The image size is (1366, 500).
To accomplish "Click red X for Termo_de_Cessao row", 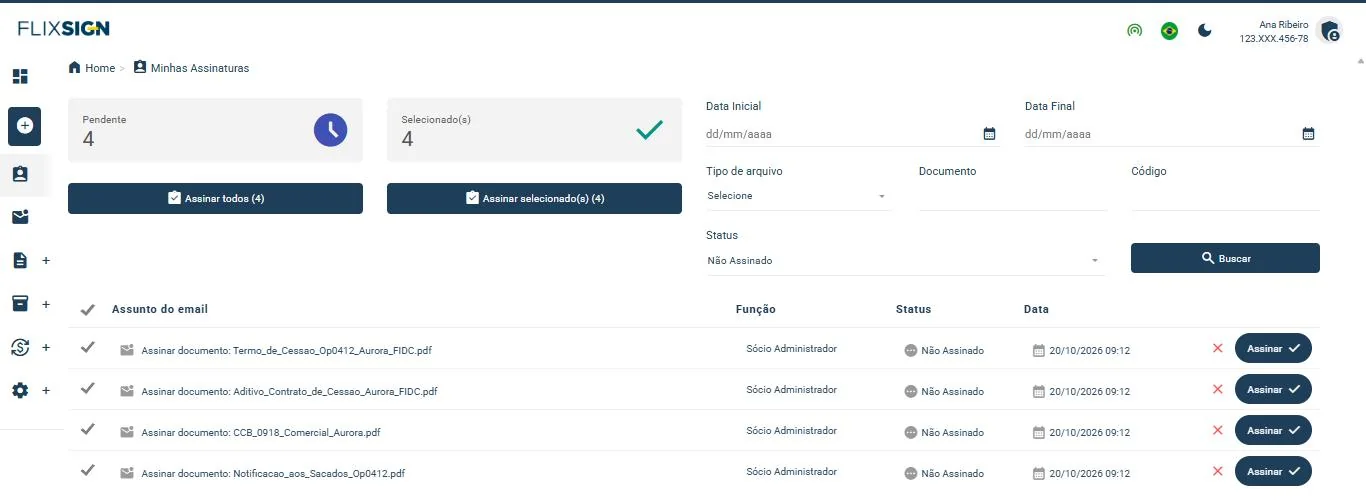I will (1217, 348).
